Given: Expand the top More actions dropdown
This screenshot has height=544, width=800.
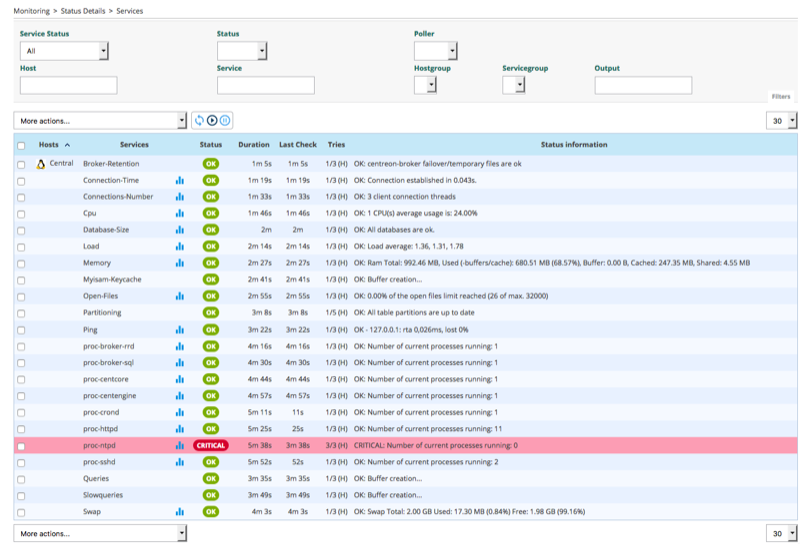Looking at the screenshot, I should pos(100,121).
